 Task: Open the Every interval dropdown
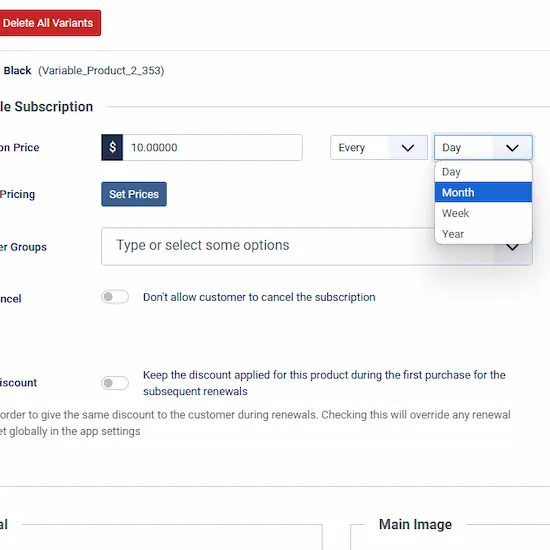(379, 147)
